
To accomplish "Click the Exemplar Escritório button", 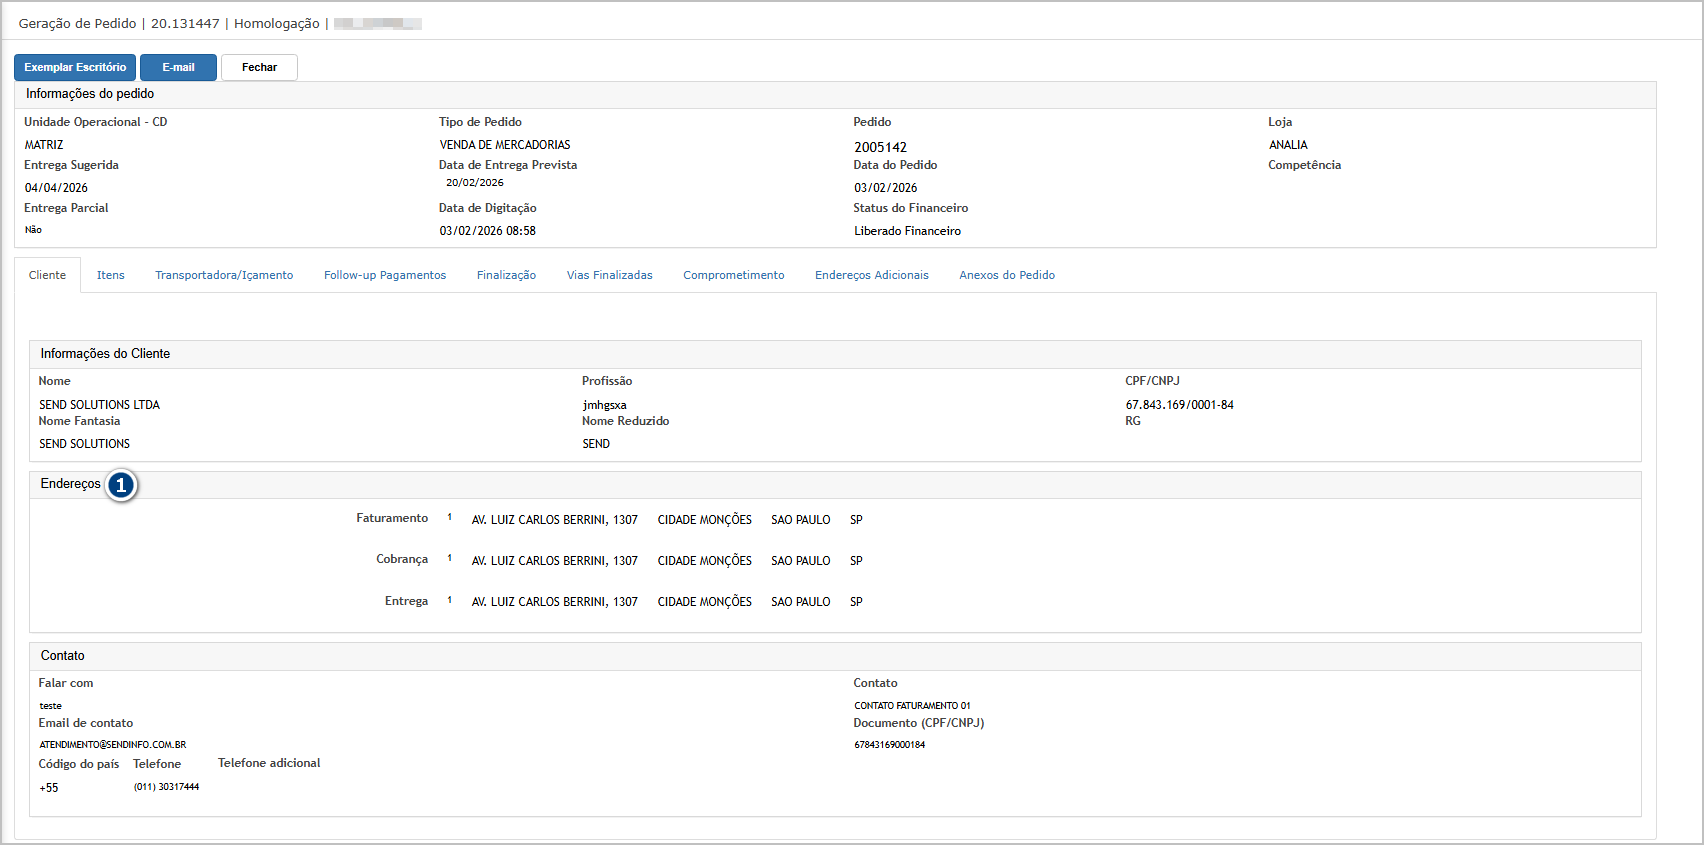I will [x=75, y=67].
